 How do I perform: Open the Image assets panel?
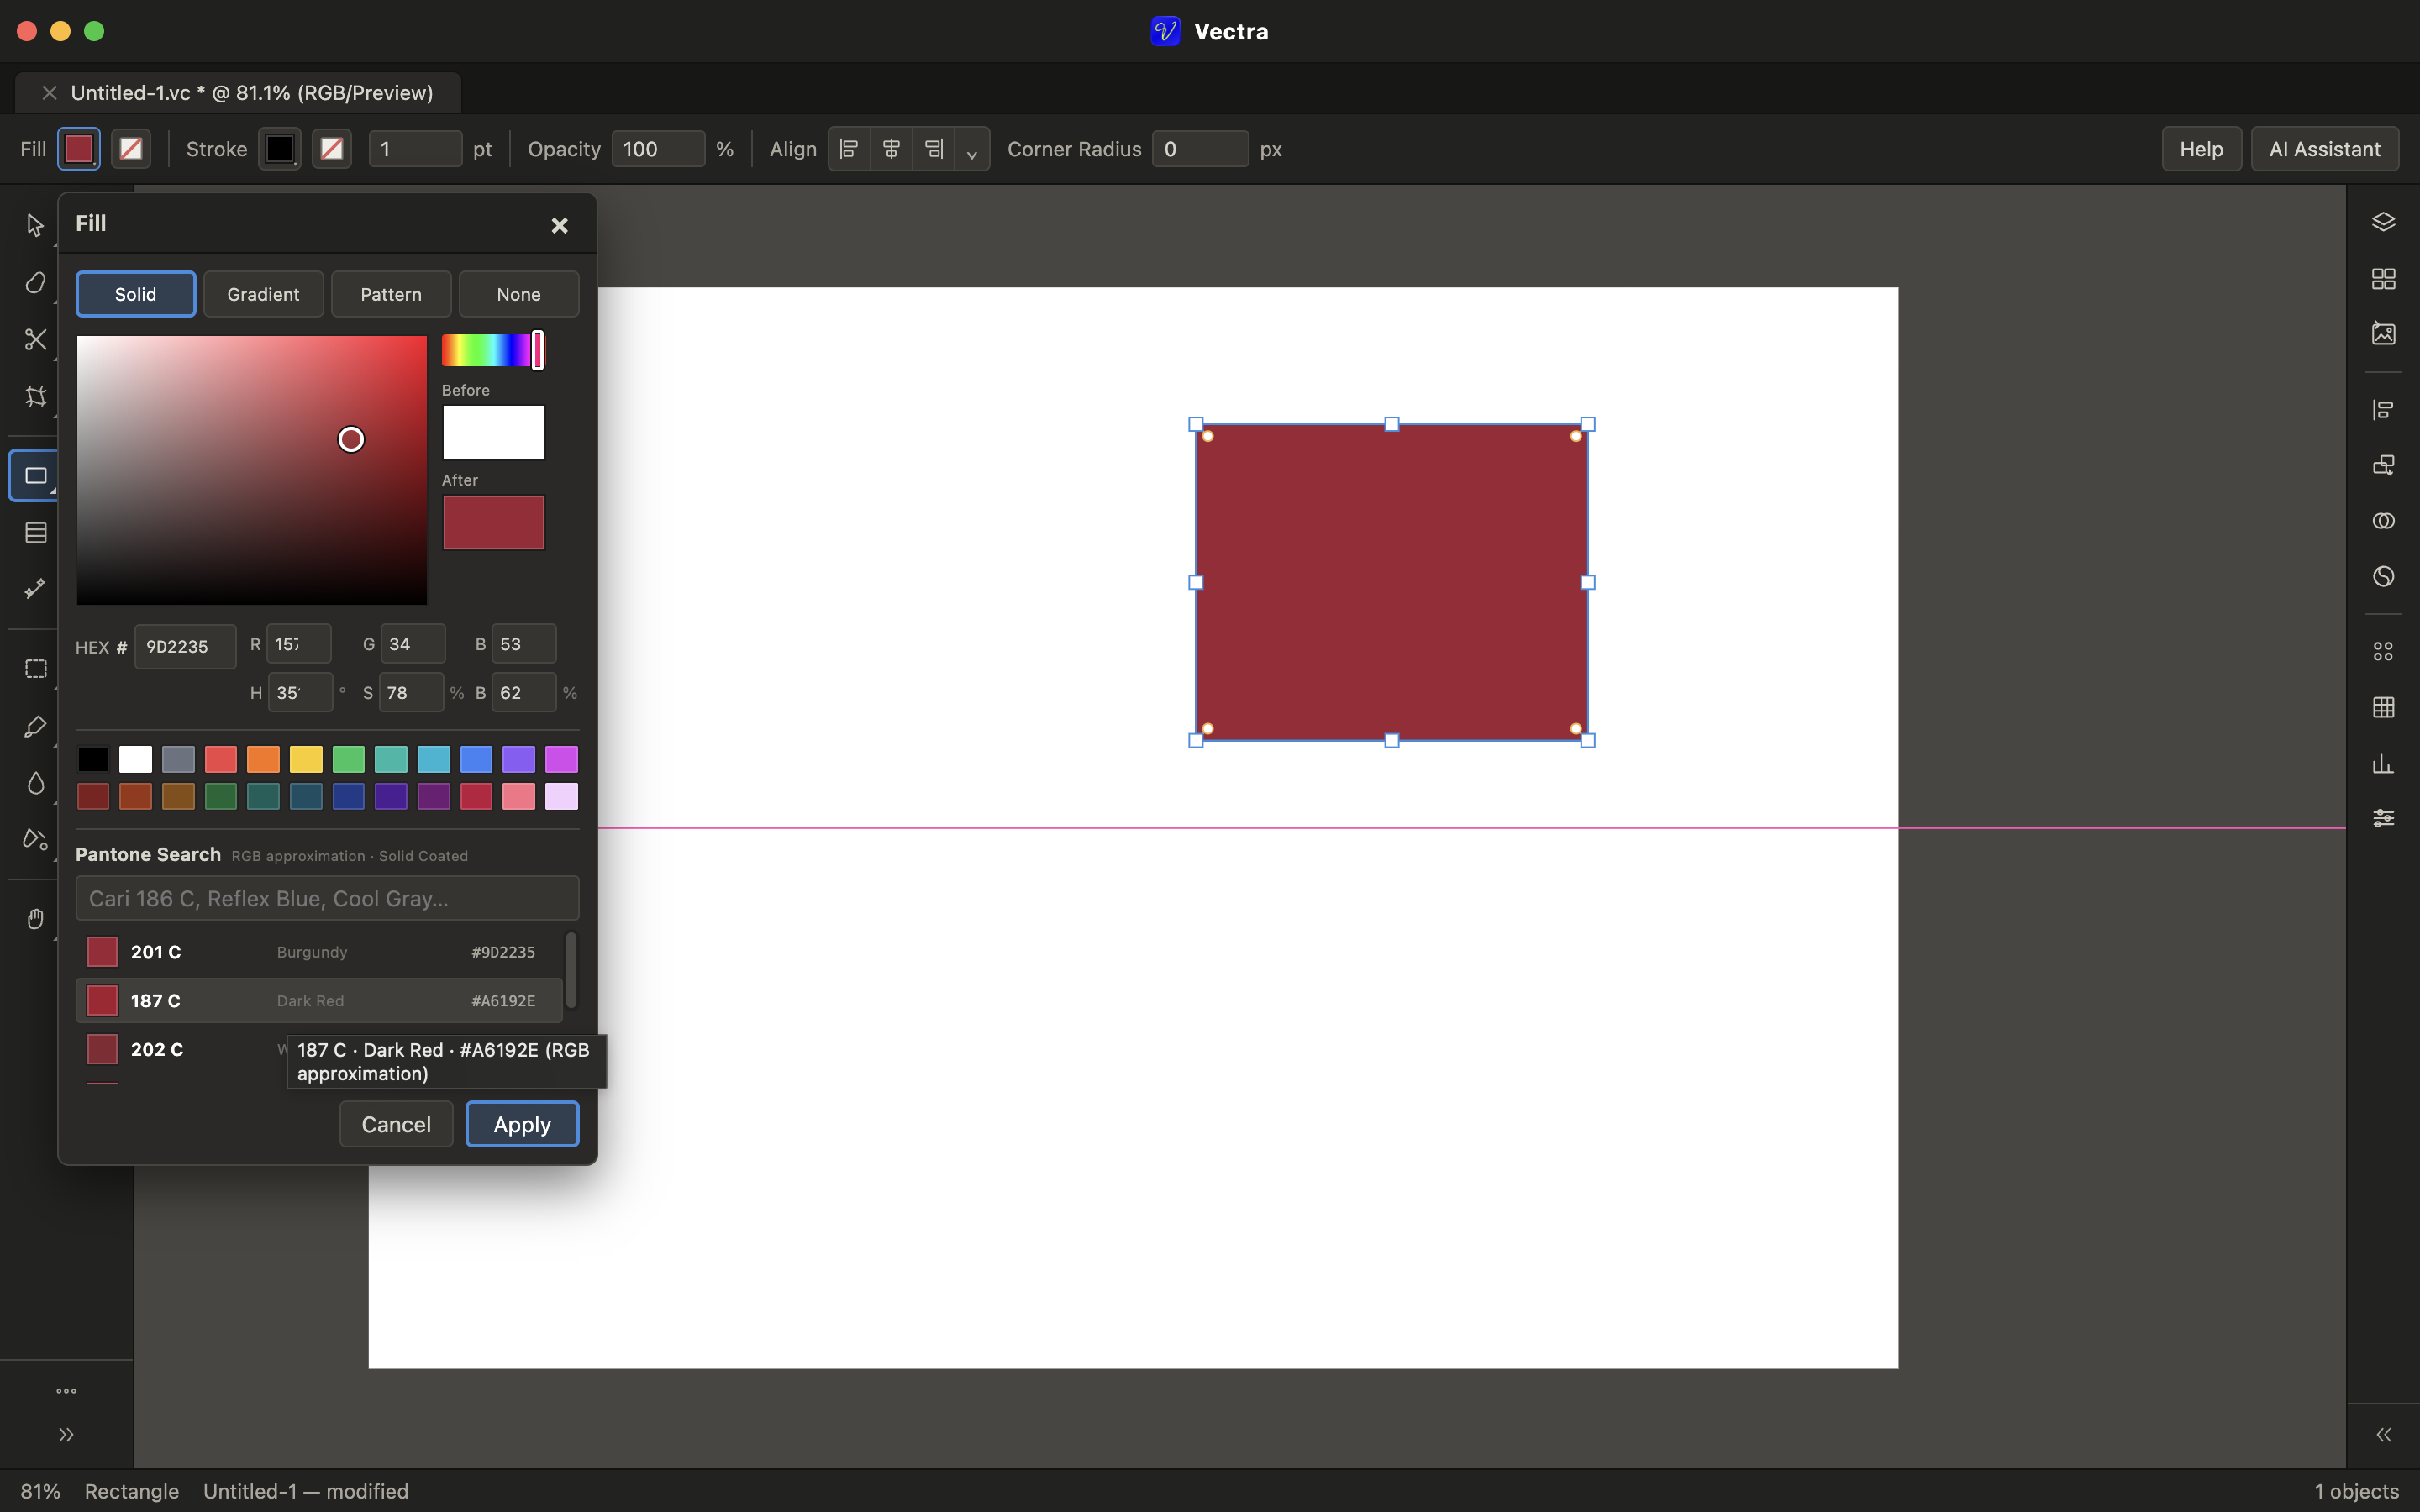tap(2383, 333)
